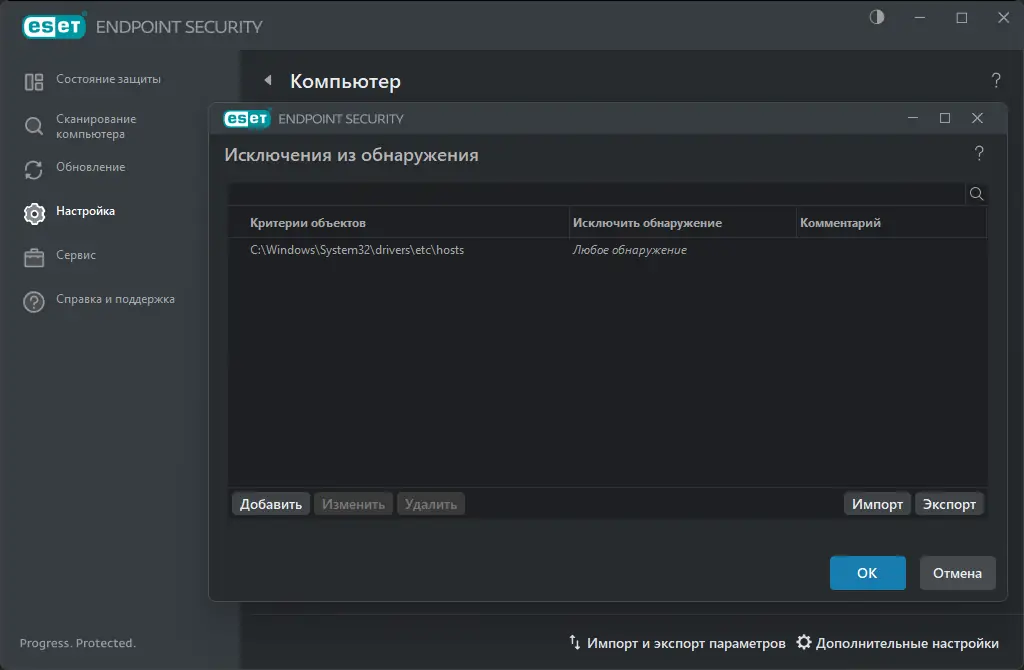Click the Экспорт button
1024x670 pixels.
pos(949,504)
